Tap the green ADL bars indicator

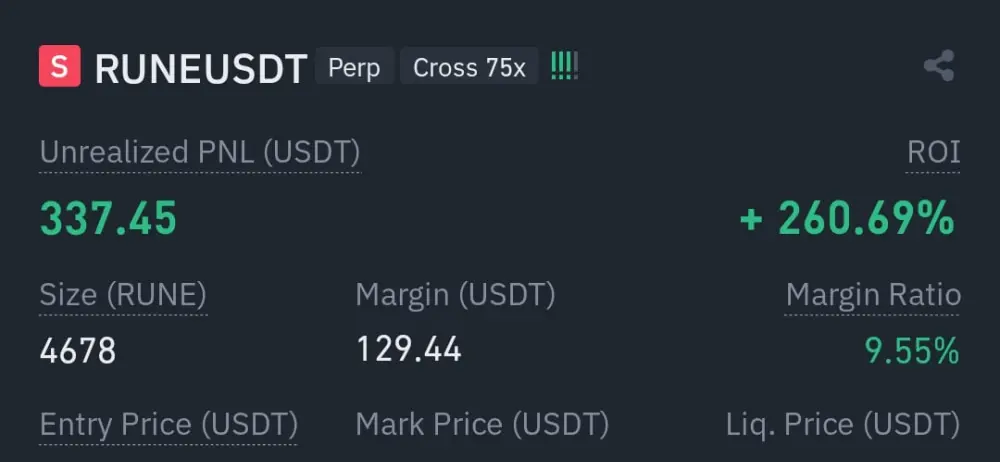pos(564,66)
